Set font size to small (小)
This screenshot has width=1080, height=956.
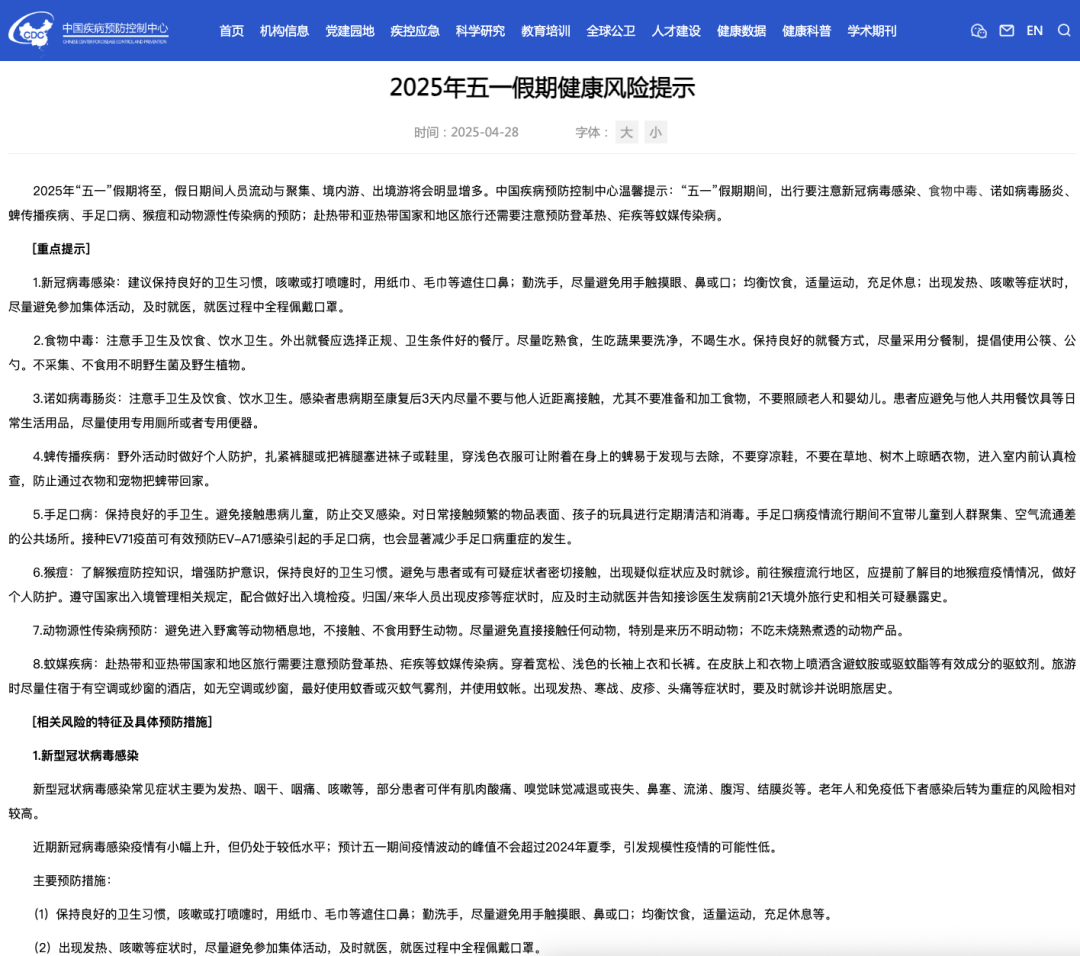point(655,132)
